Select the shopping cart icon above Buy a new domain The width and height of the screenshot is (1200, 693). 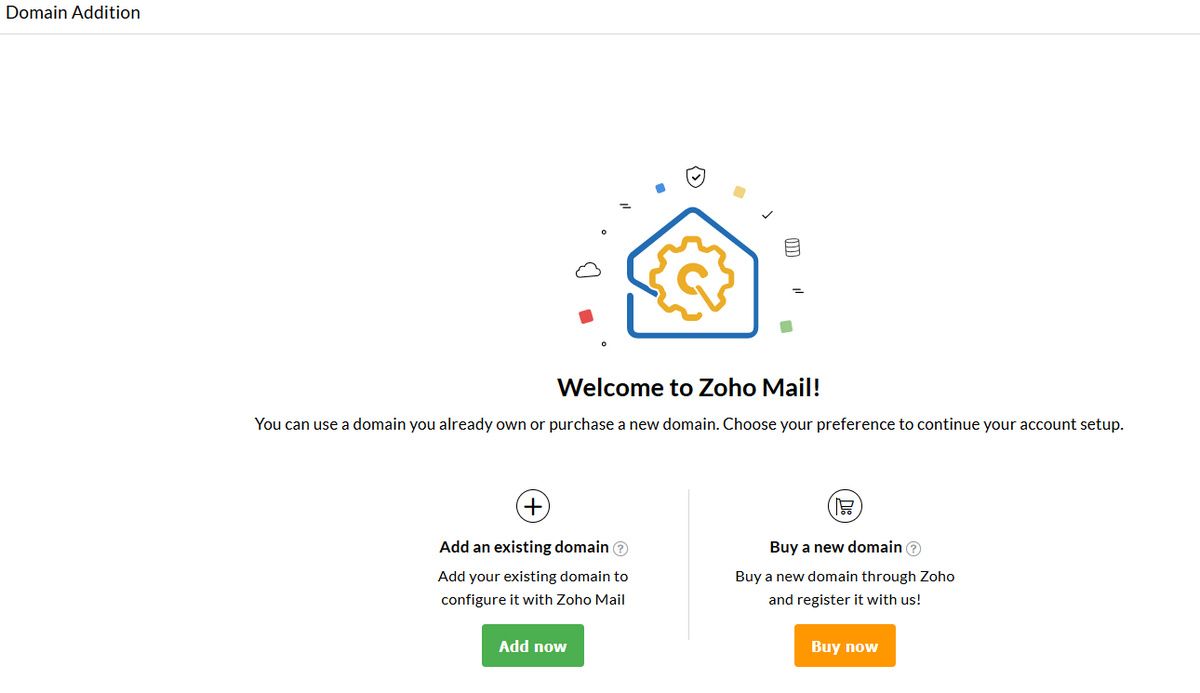tap(845, 506)
